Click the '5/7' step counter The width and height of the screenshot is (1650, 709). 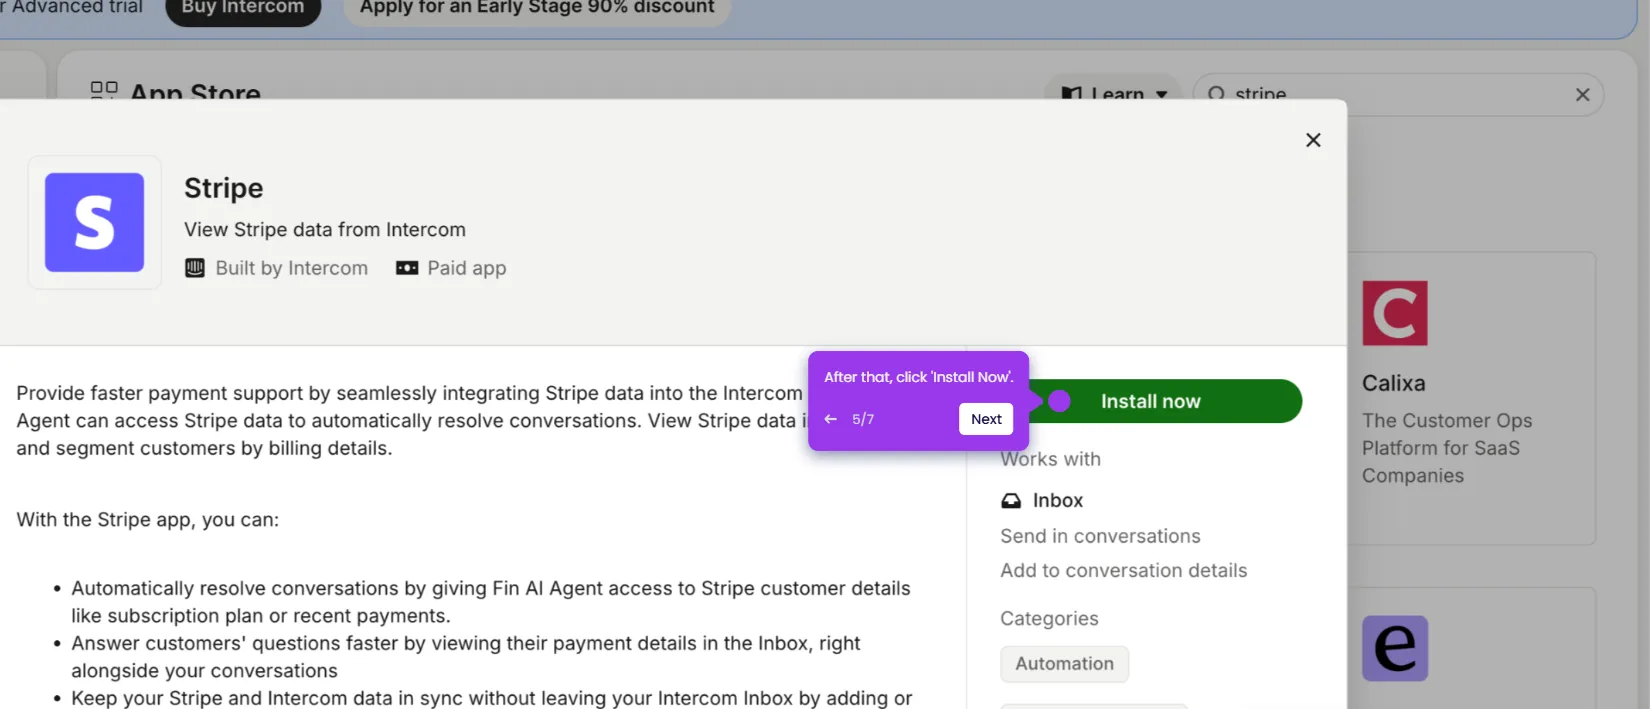pyautogui.click(x=863, y=419)
